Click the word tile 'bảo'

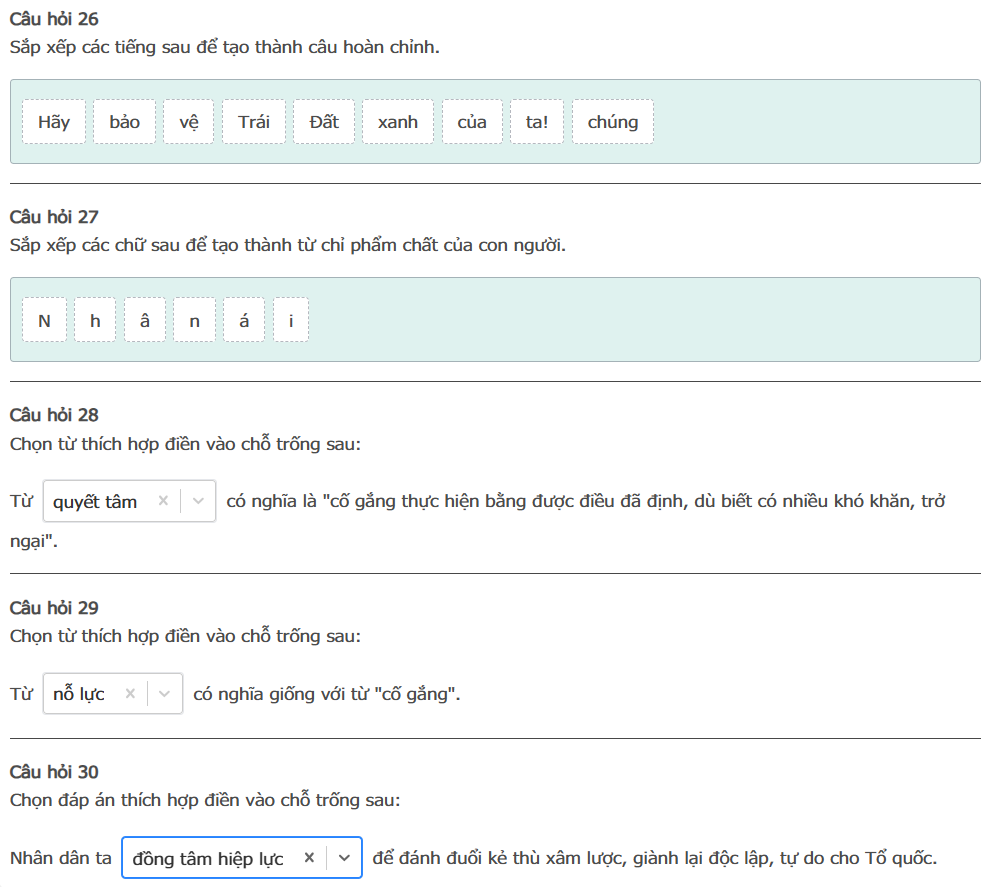125,122
